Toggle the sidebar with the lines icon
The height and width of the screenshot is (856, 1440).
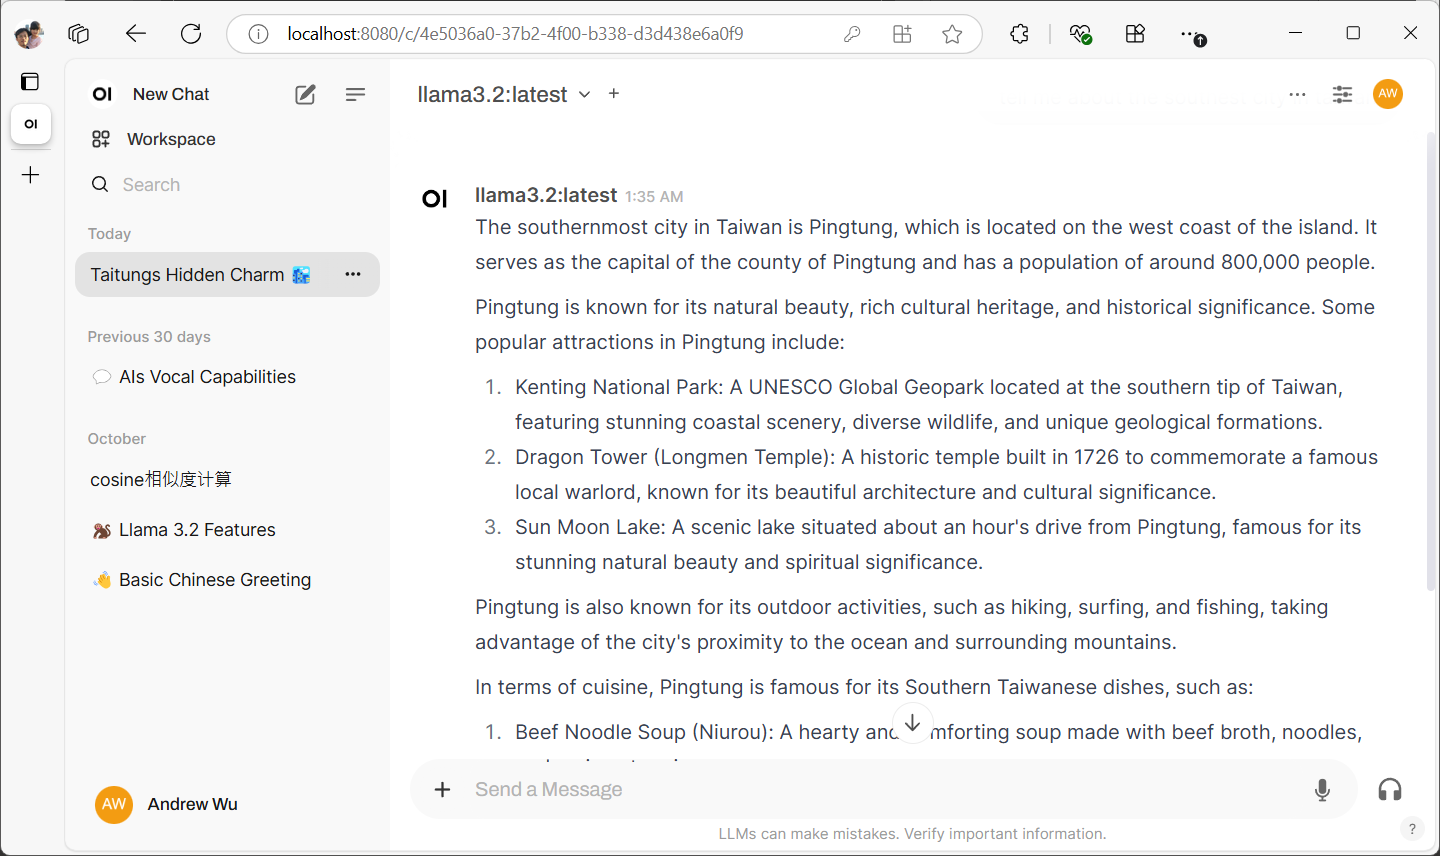pos(355,94)
